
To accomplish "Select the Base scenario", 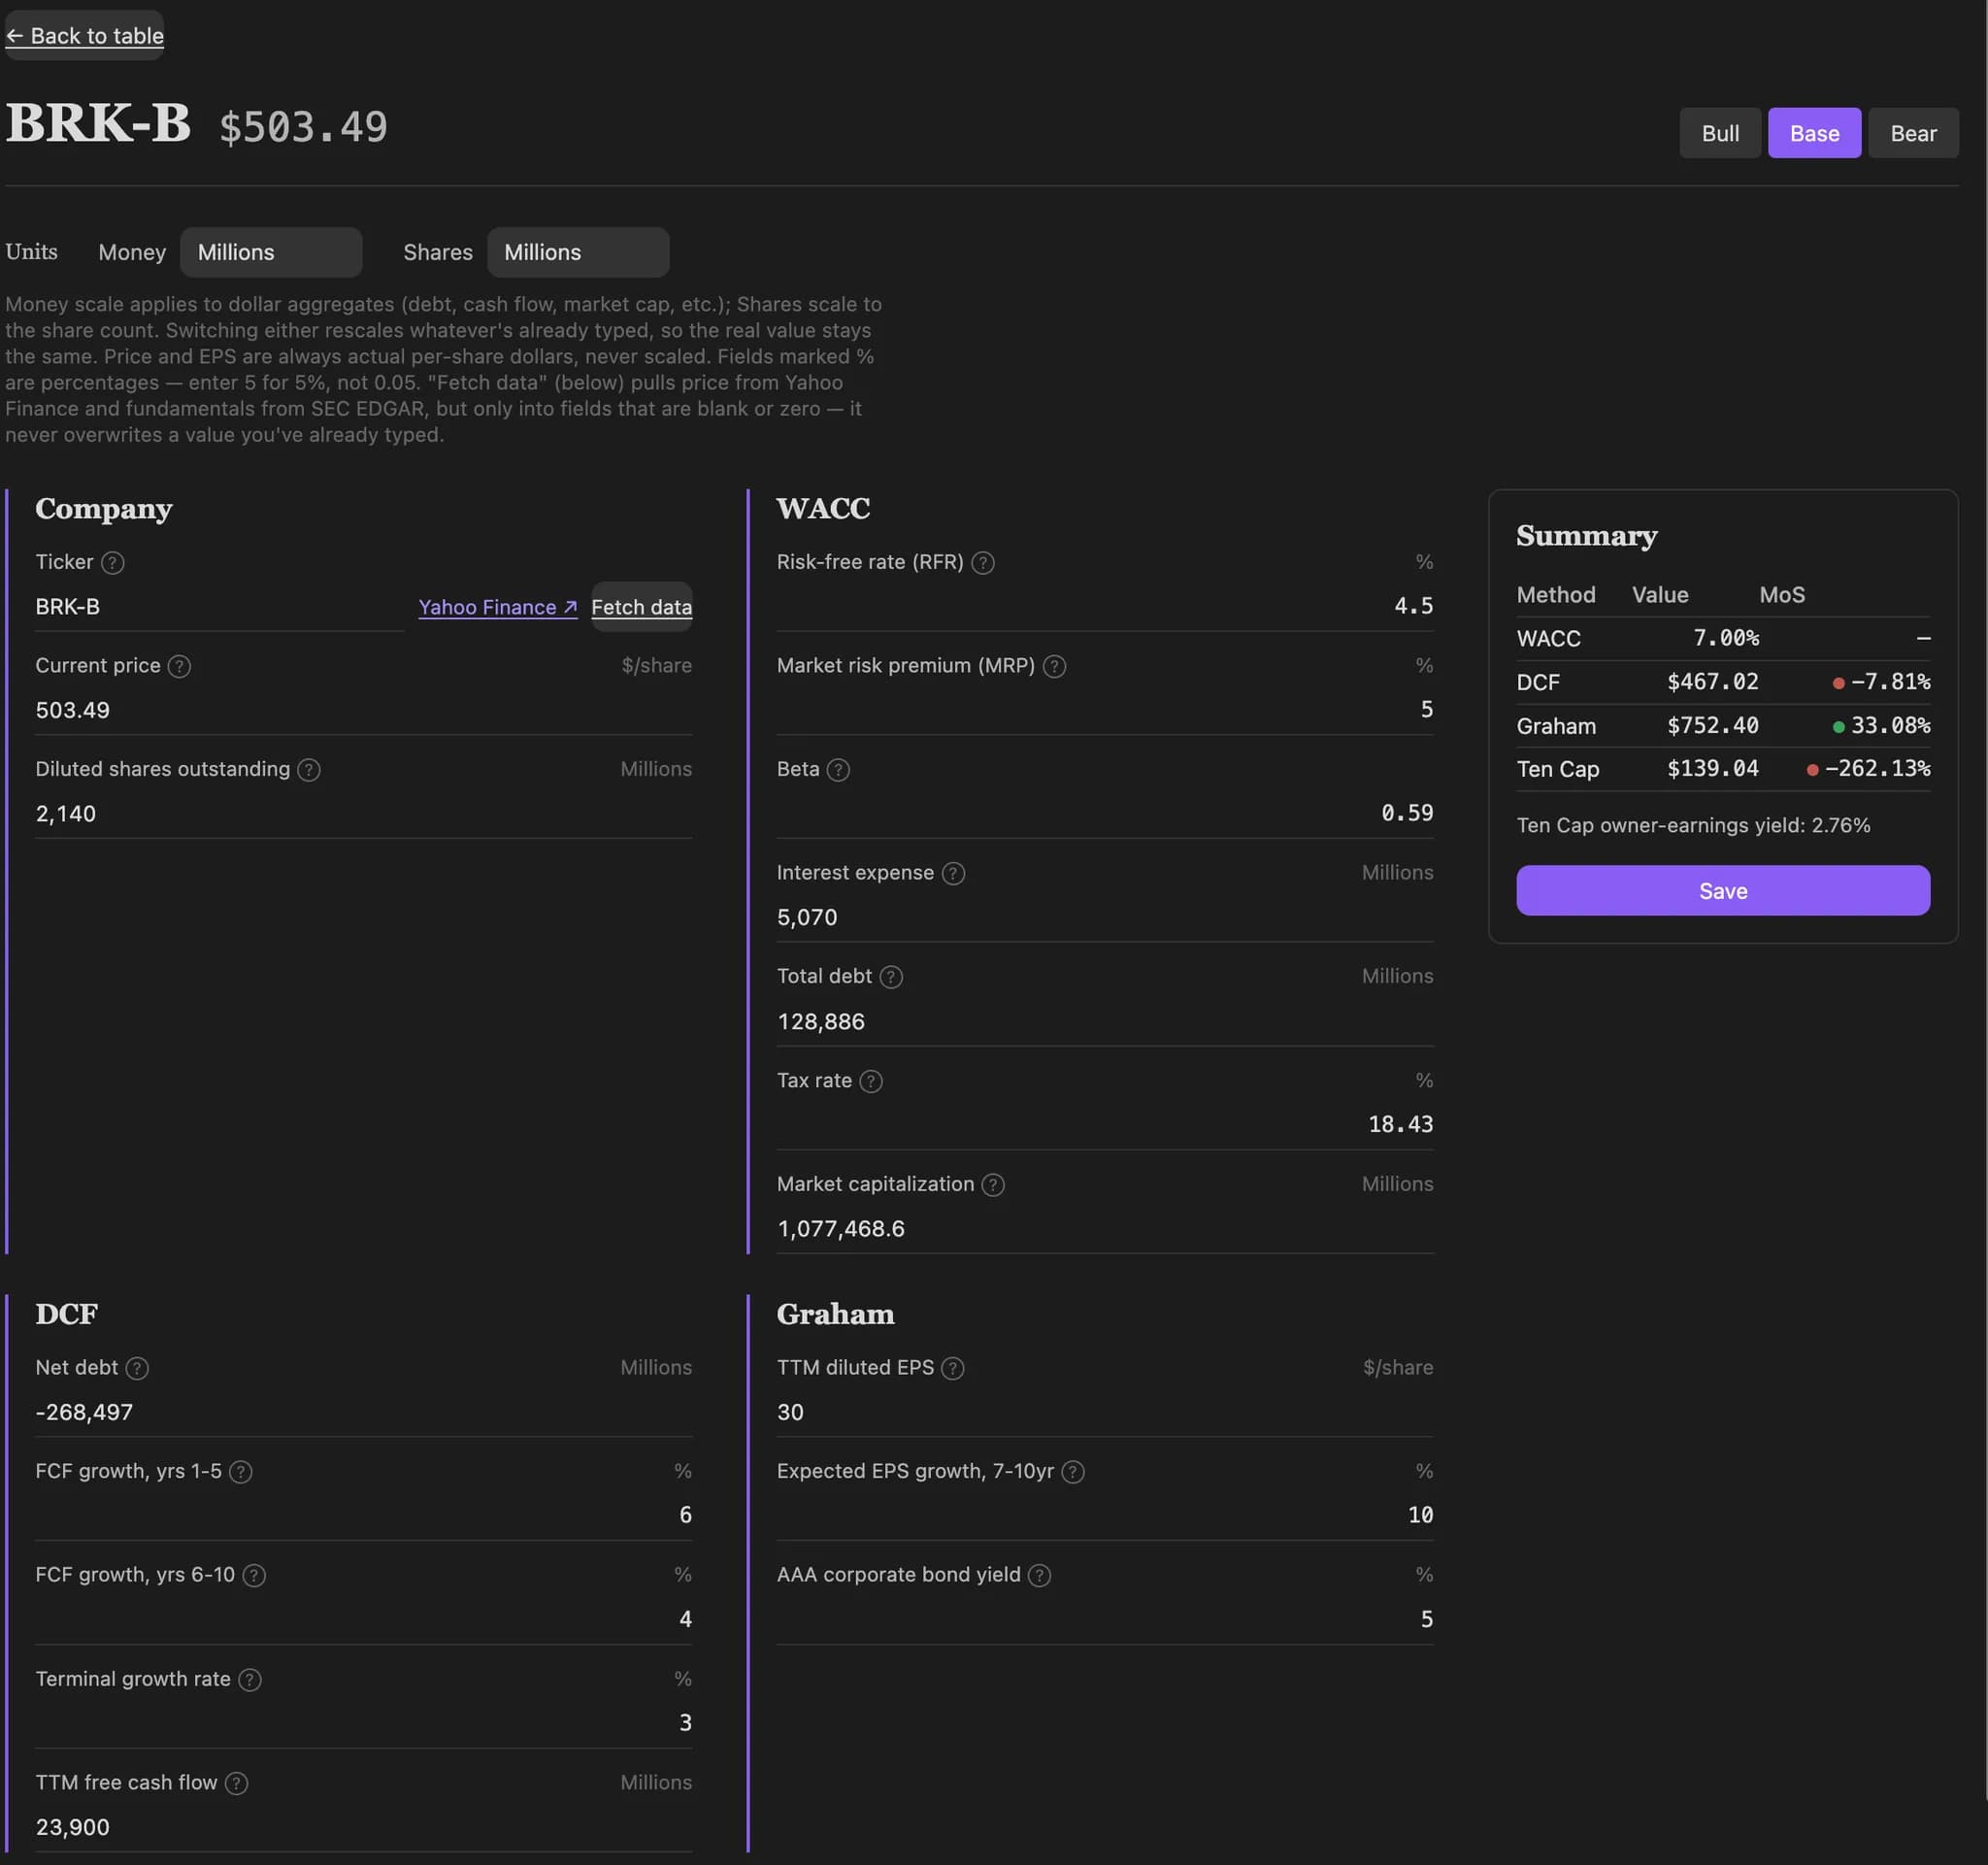I will (1814, 133).
